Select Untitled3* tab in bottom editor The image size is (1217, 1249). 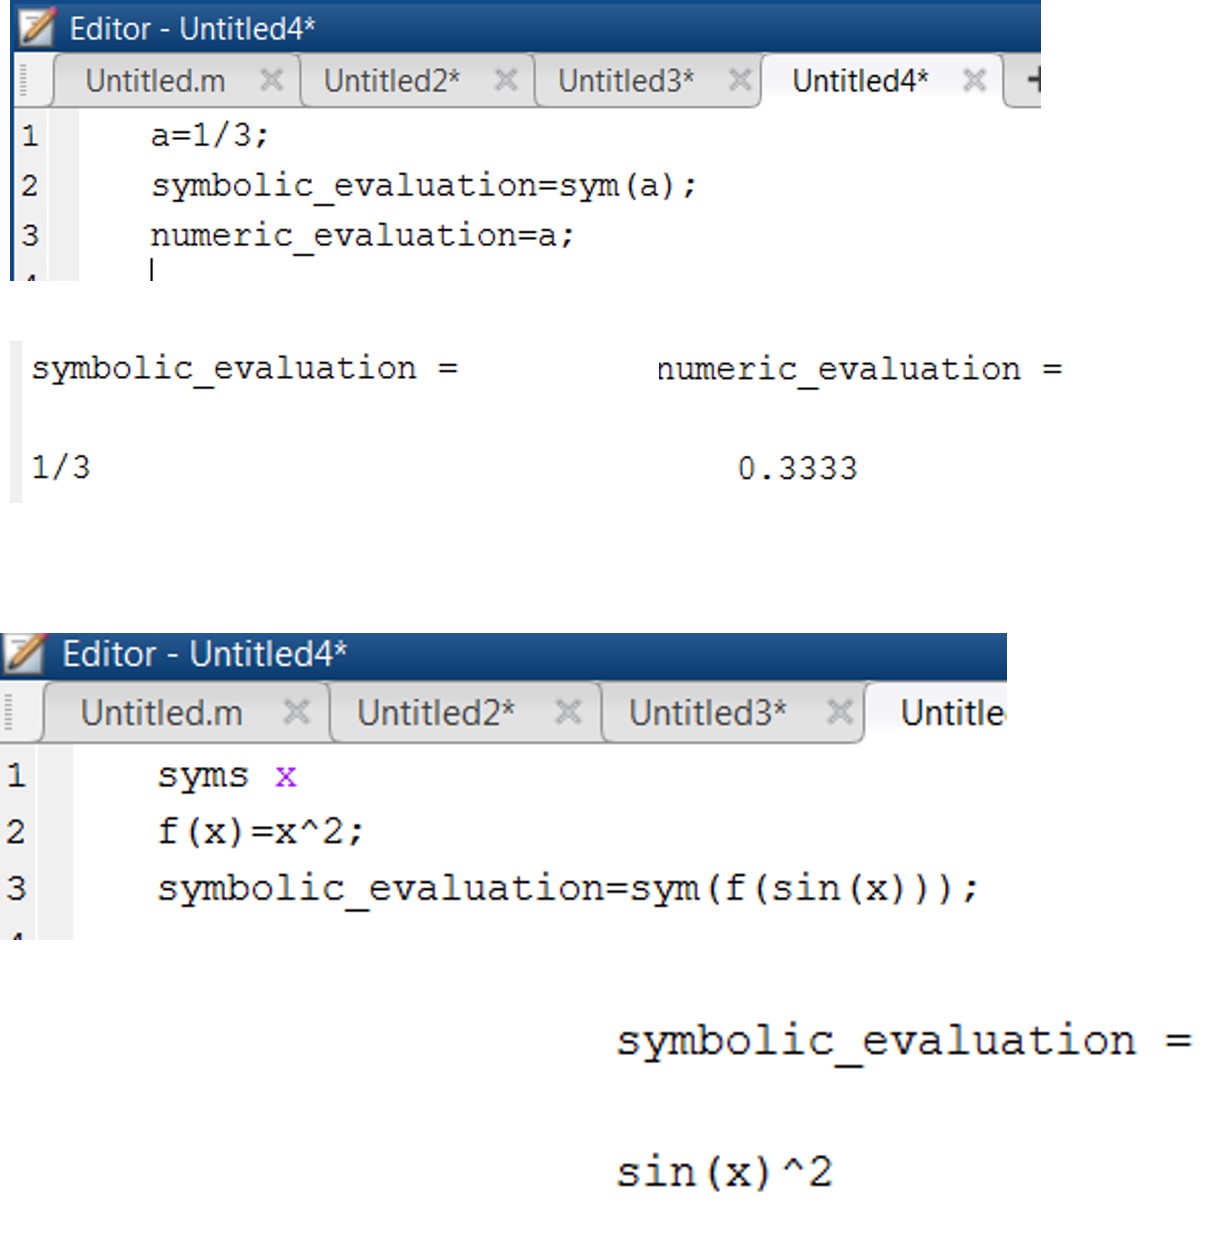pos(708,712)
